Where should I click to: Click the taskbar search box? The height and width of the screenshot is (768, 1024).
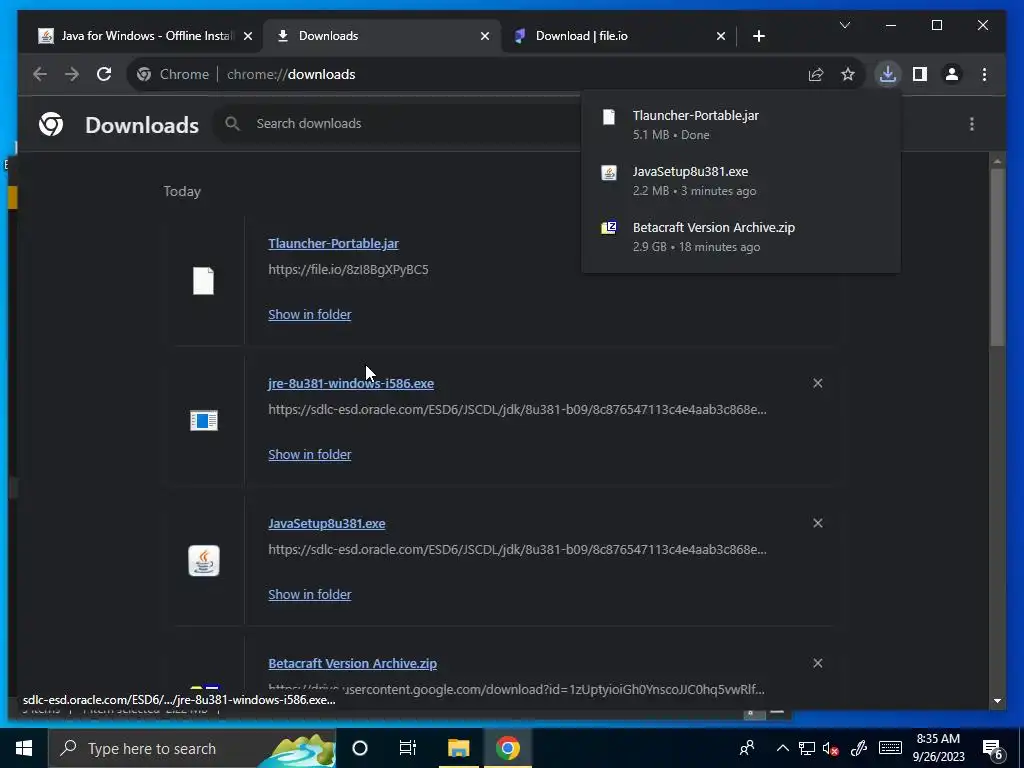coord(192,748)
